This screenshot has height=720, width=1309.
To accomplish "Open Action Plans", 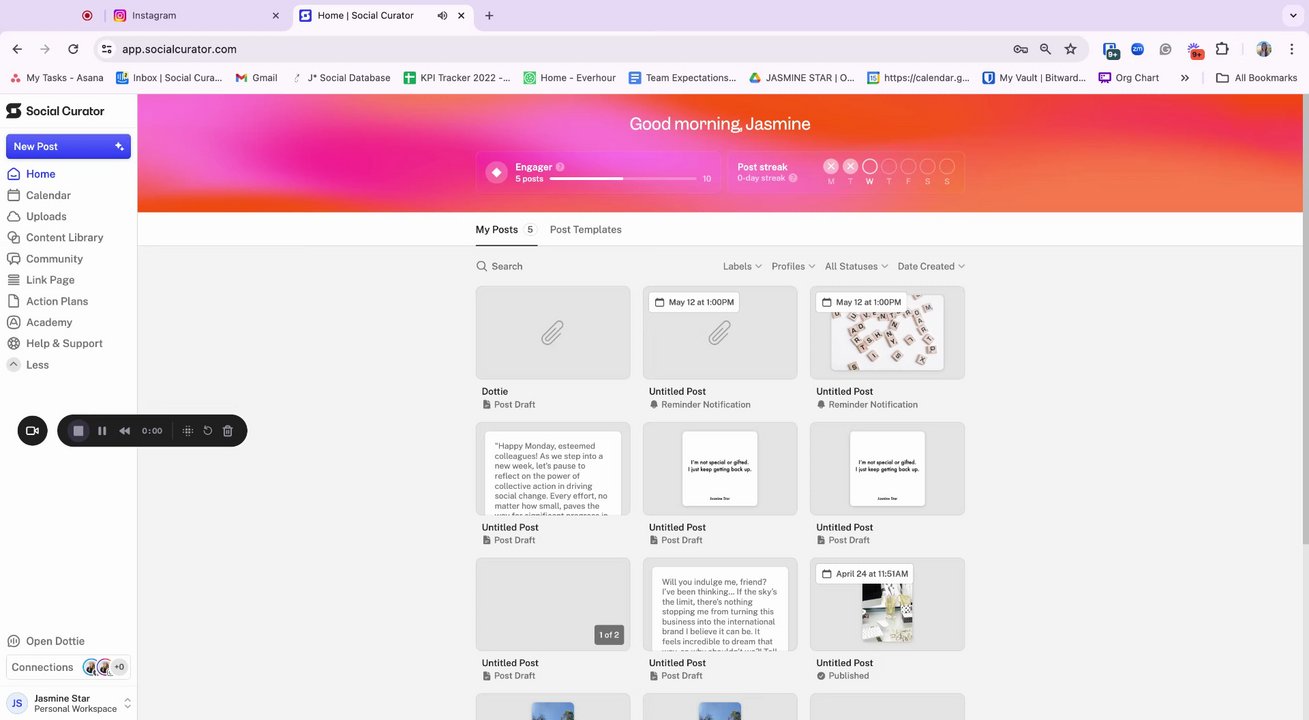I will click(x=57, y=301).
